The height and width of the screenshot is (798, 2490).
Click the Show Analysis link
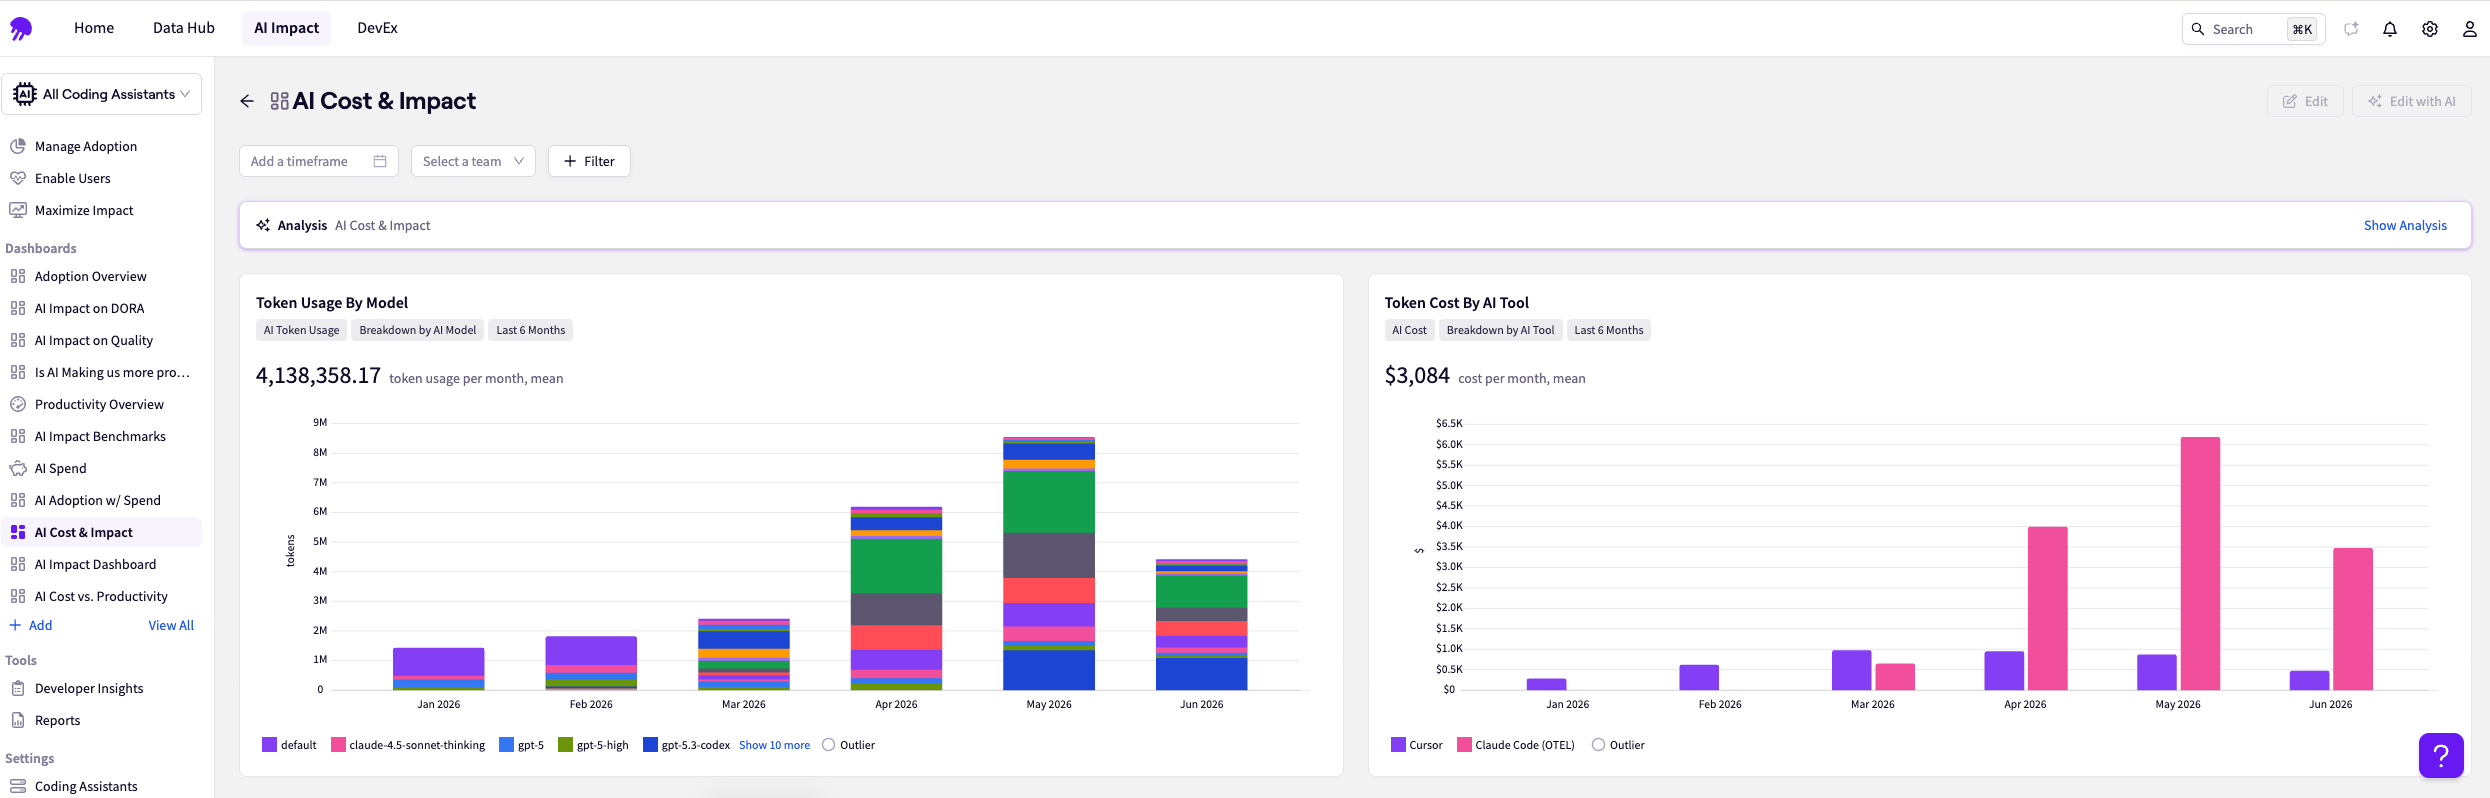(x=2405, y=225)
